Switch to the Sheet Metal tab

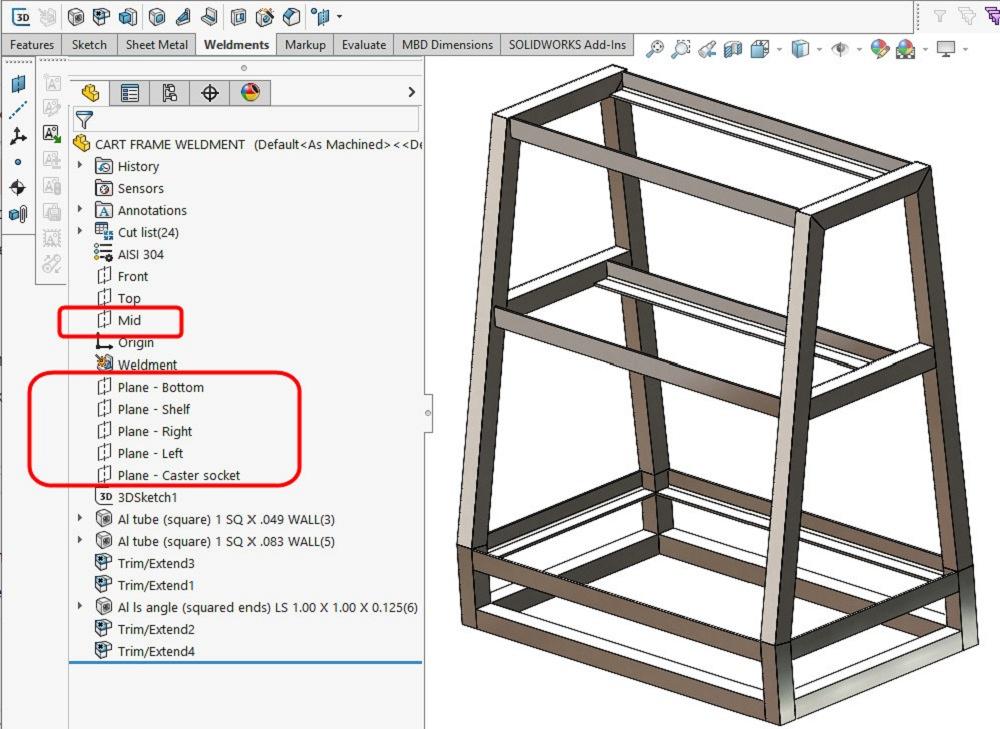(x=156, y=45)
